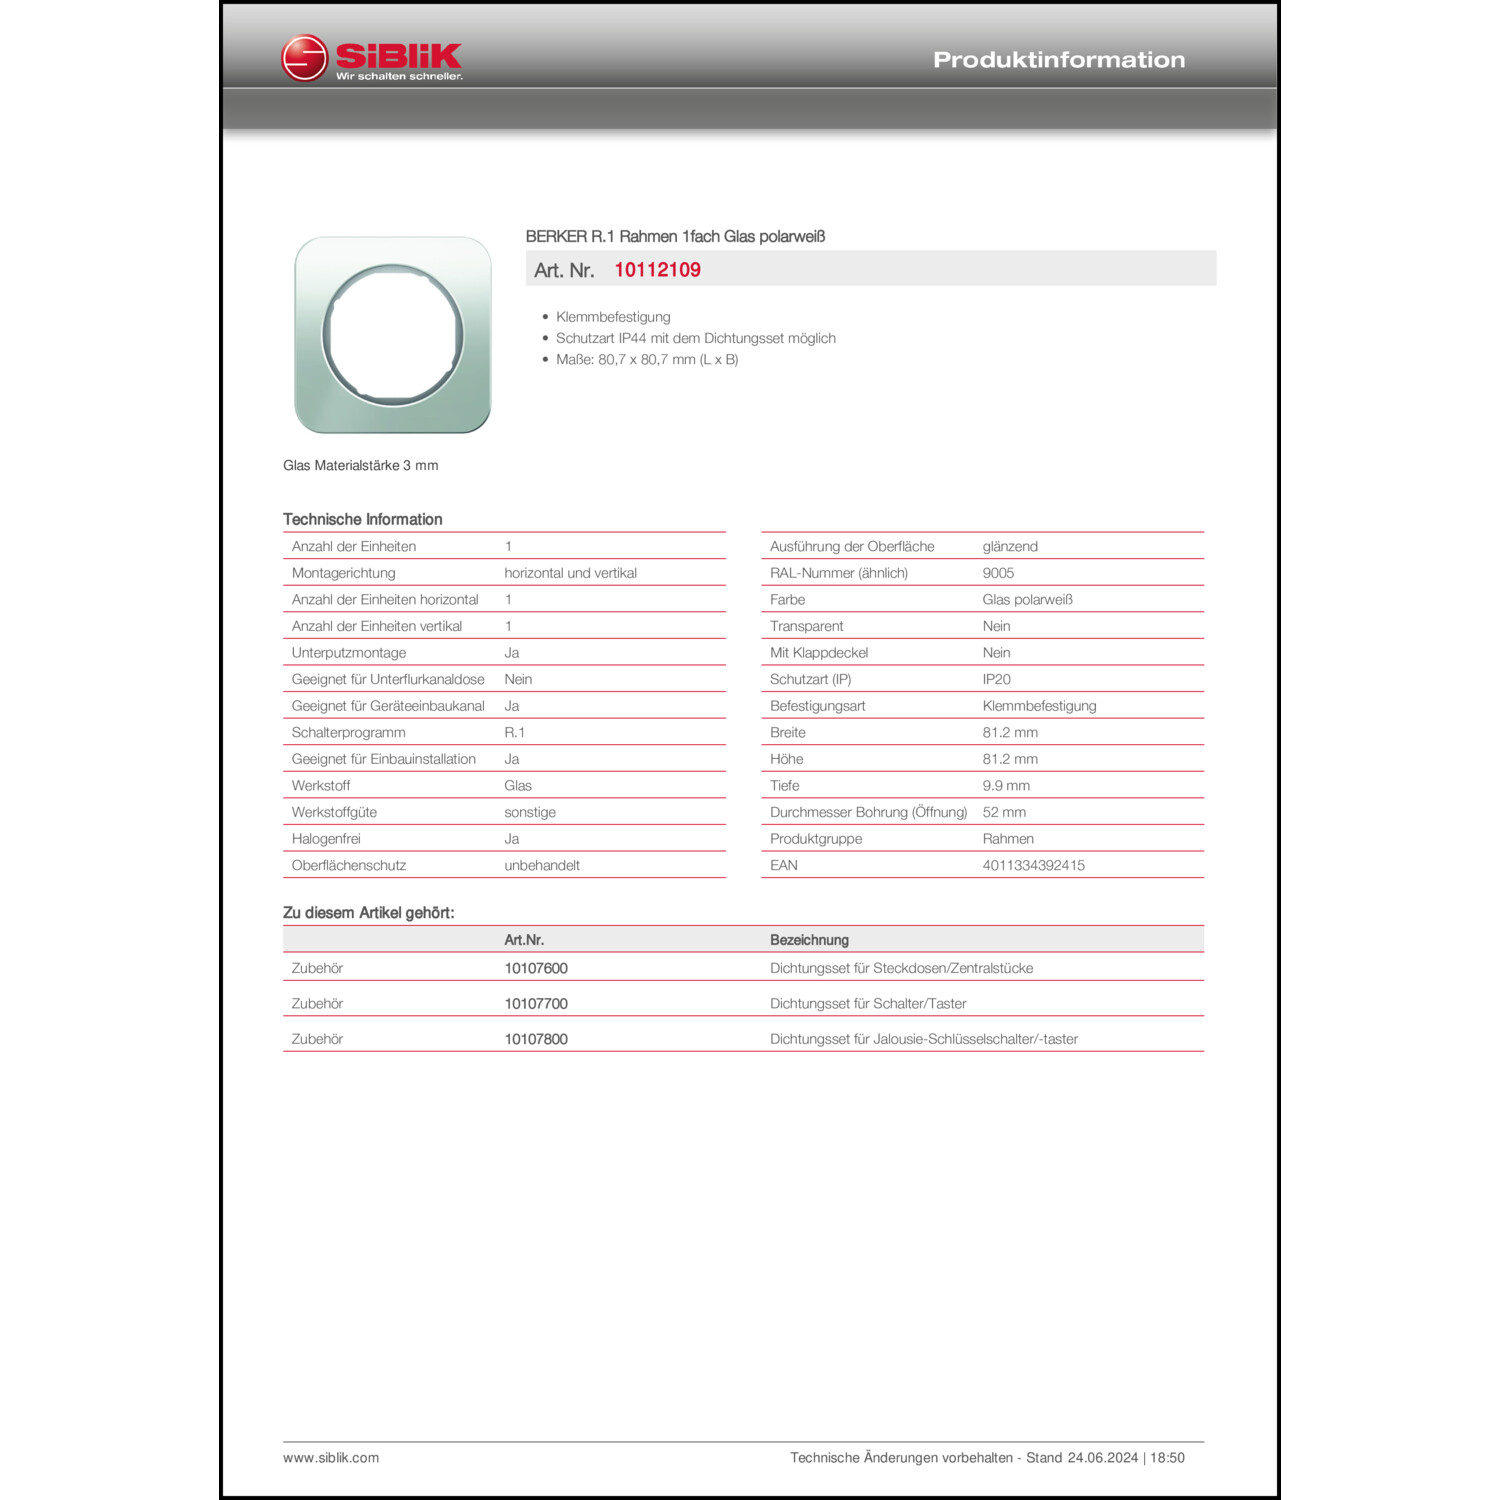Click the Produktinformation header title
This screenshot has height=1500, width=1500.
[1059, 60]
